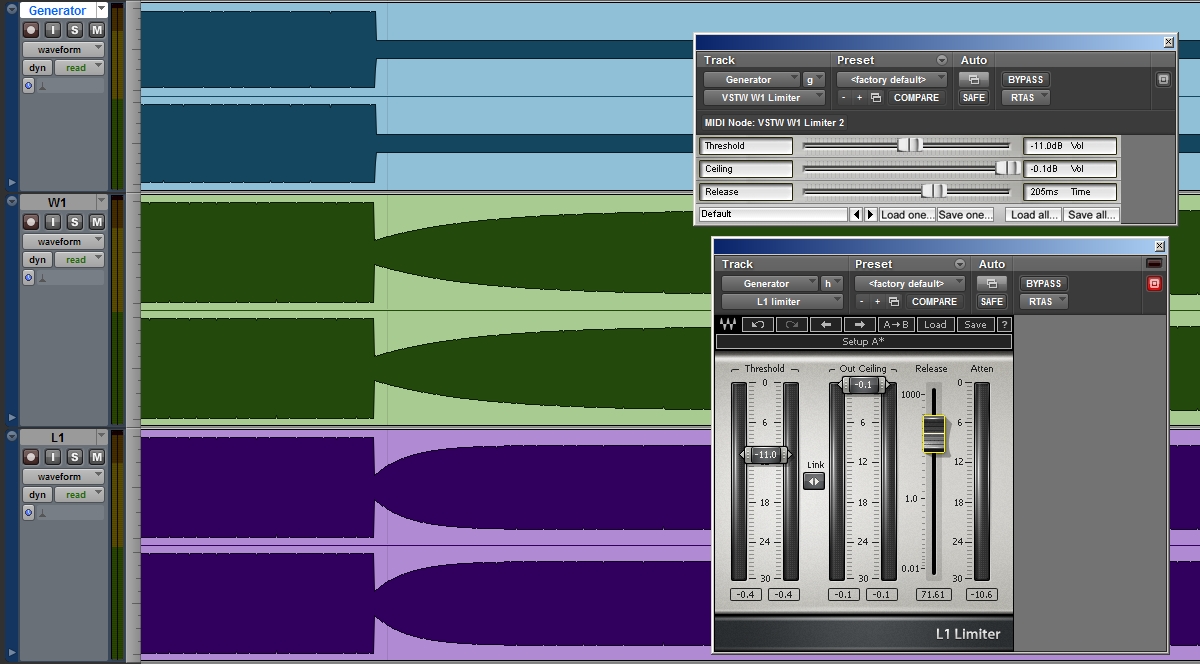Click the Load all... button in W1 Limiter
This screenshot has height=664, width=1200.
coord(1033,215)
